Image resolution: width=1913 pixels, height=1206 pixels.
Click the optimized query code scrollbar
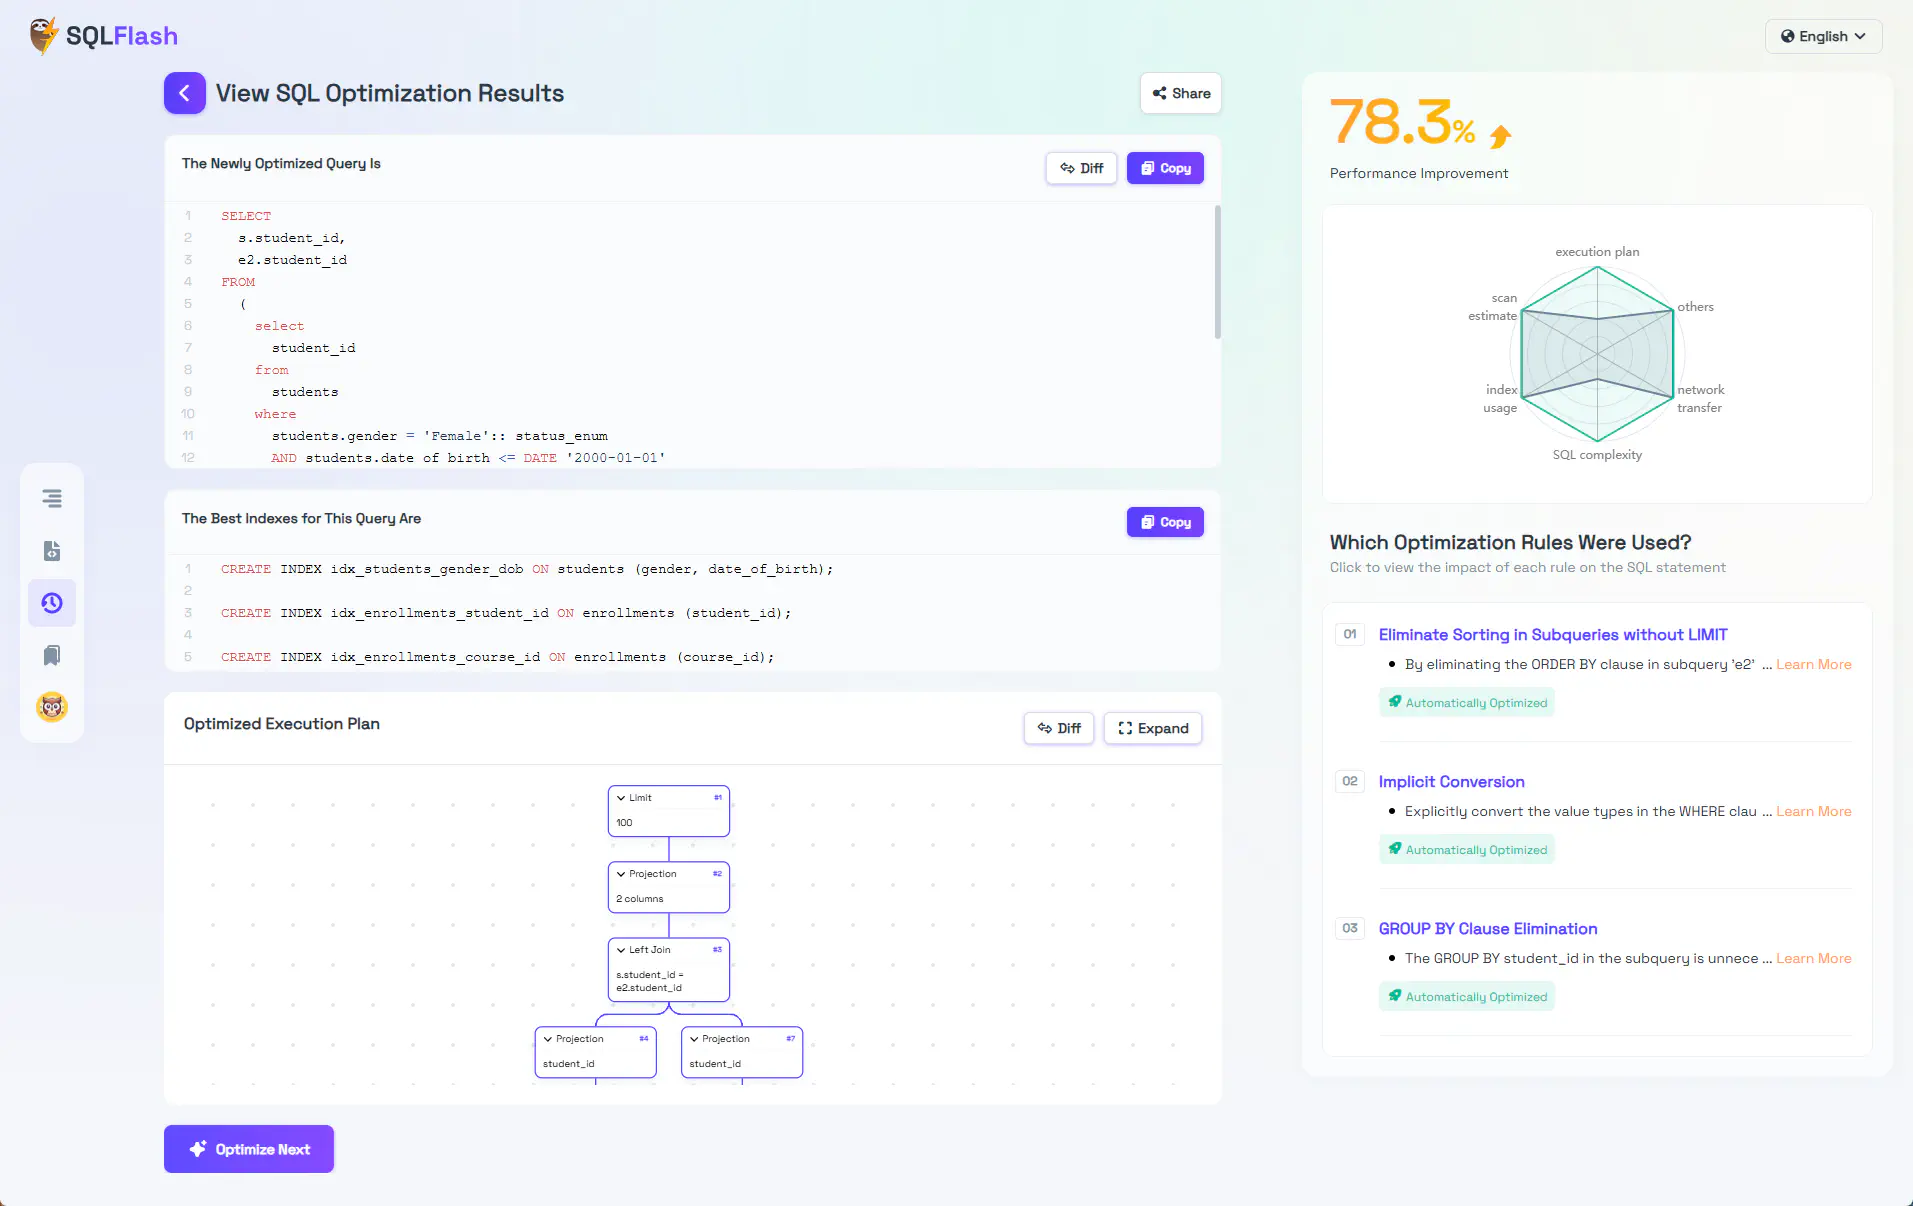point(1217,272)
